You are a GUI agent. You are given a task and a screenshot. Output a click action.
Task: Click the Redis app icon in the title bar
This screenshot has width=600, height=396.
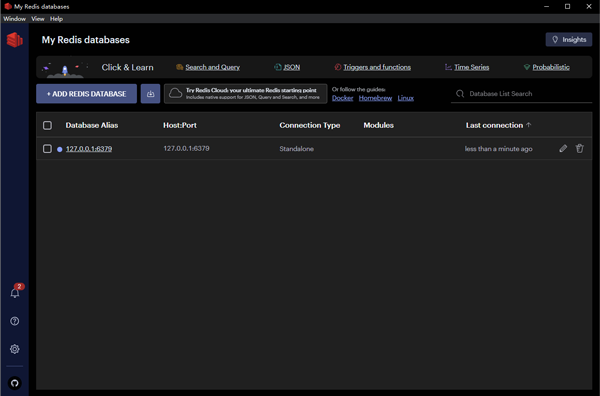point(8,7)
